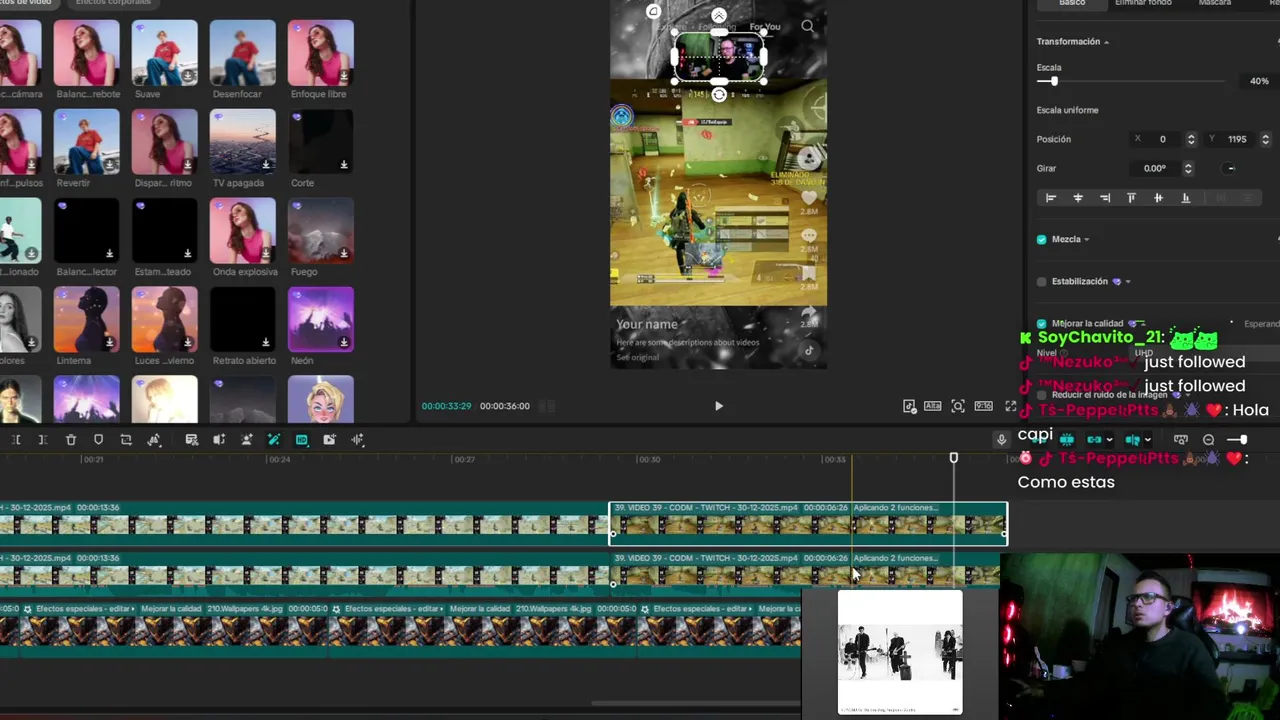Select the Neón effect thumbnail

pyautogui.click(x=320, y=320)
